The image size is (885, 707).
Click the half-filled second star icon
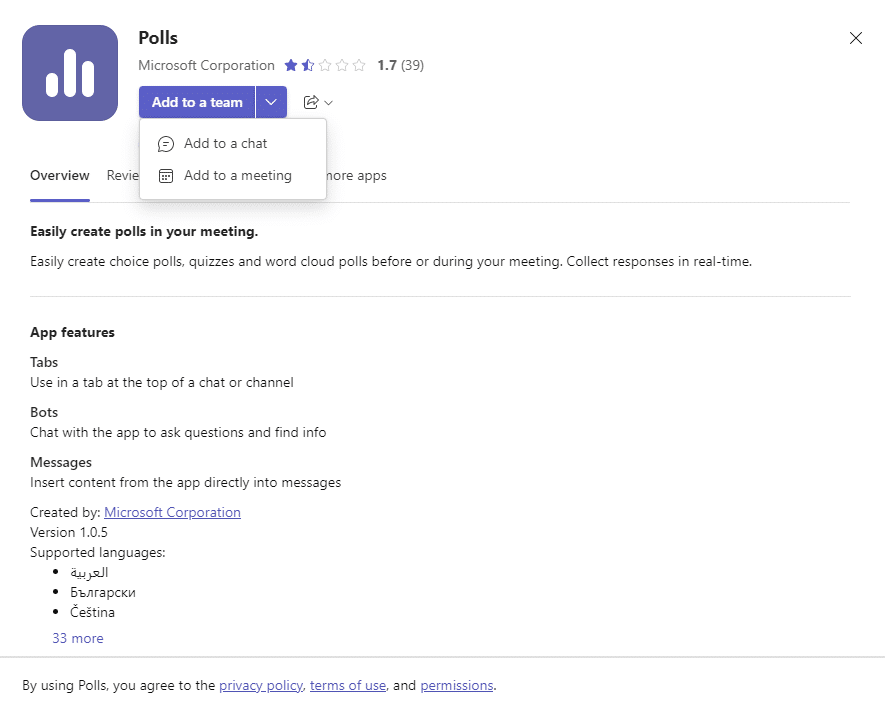coord(307,65)
